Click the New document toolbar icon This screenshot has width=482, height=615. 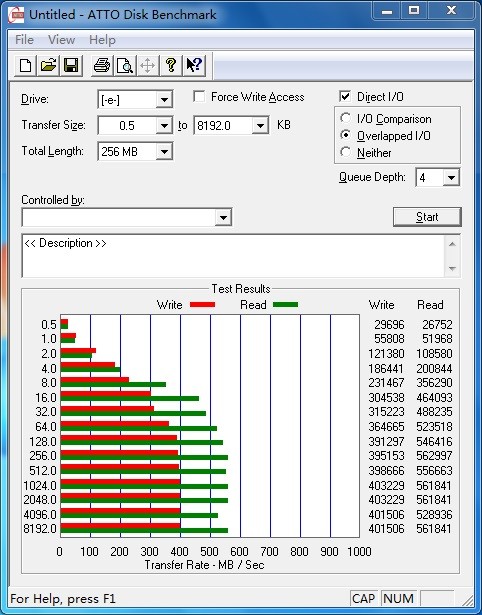(x=25, y=66)
